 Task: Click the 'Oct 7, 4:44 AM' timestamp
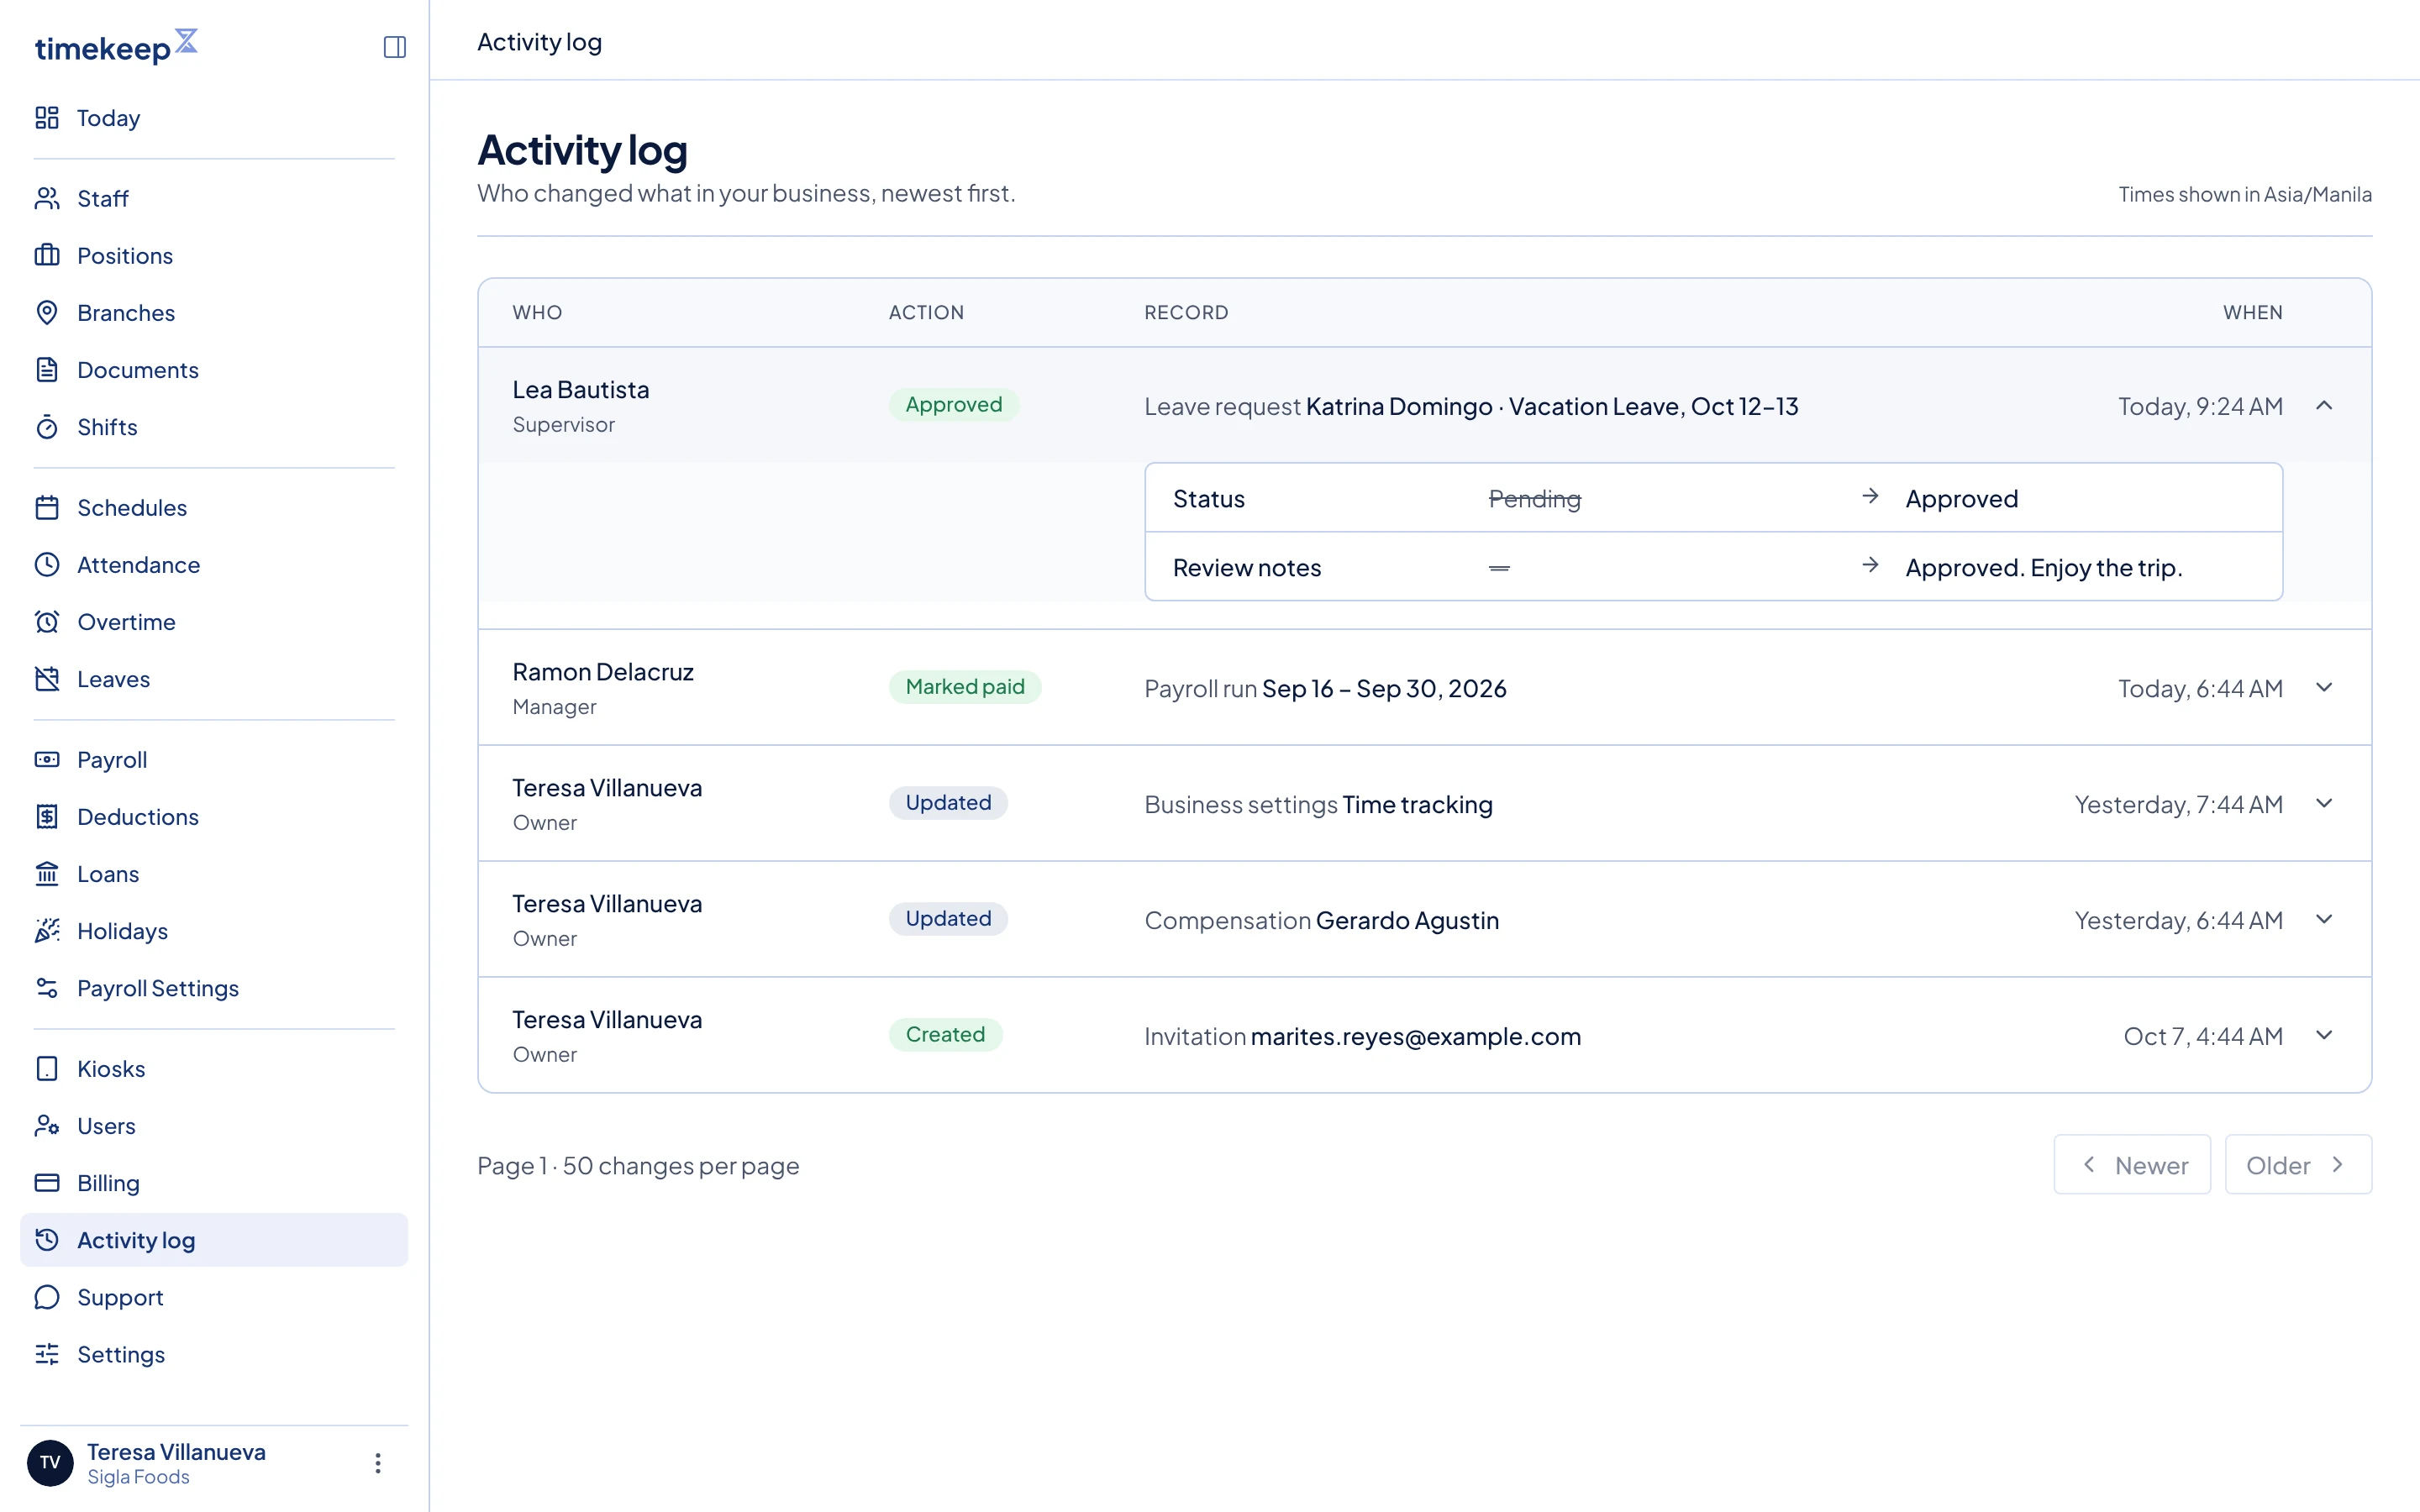tap(2203, 1036)
